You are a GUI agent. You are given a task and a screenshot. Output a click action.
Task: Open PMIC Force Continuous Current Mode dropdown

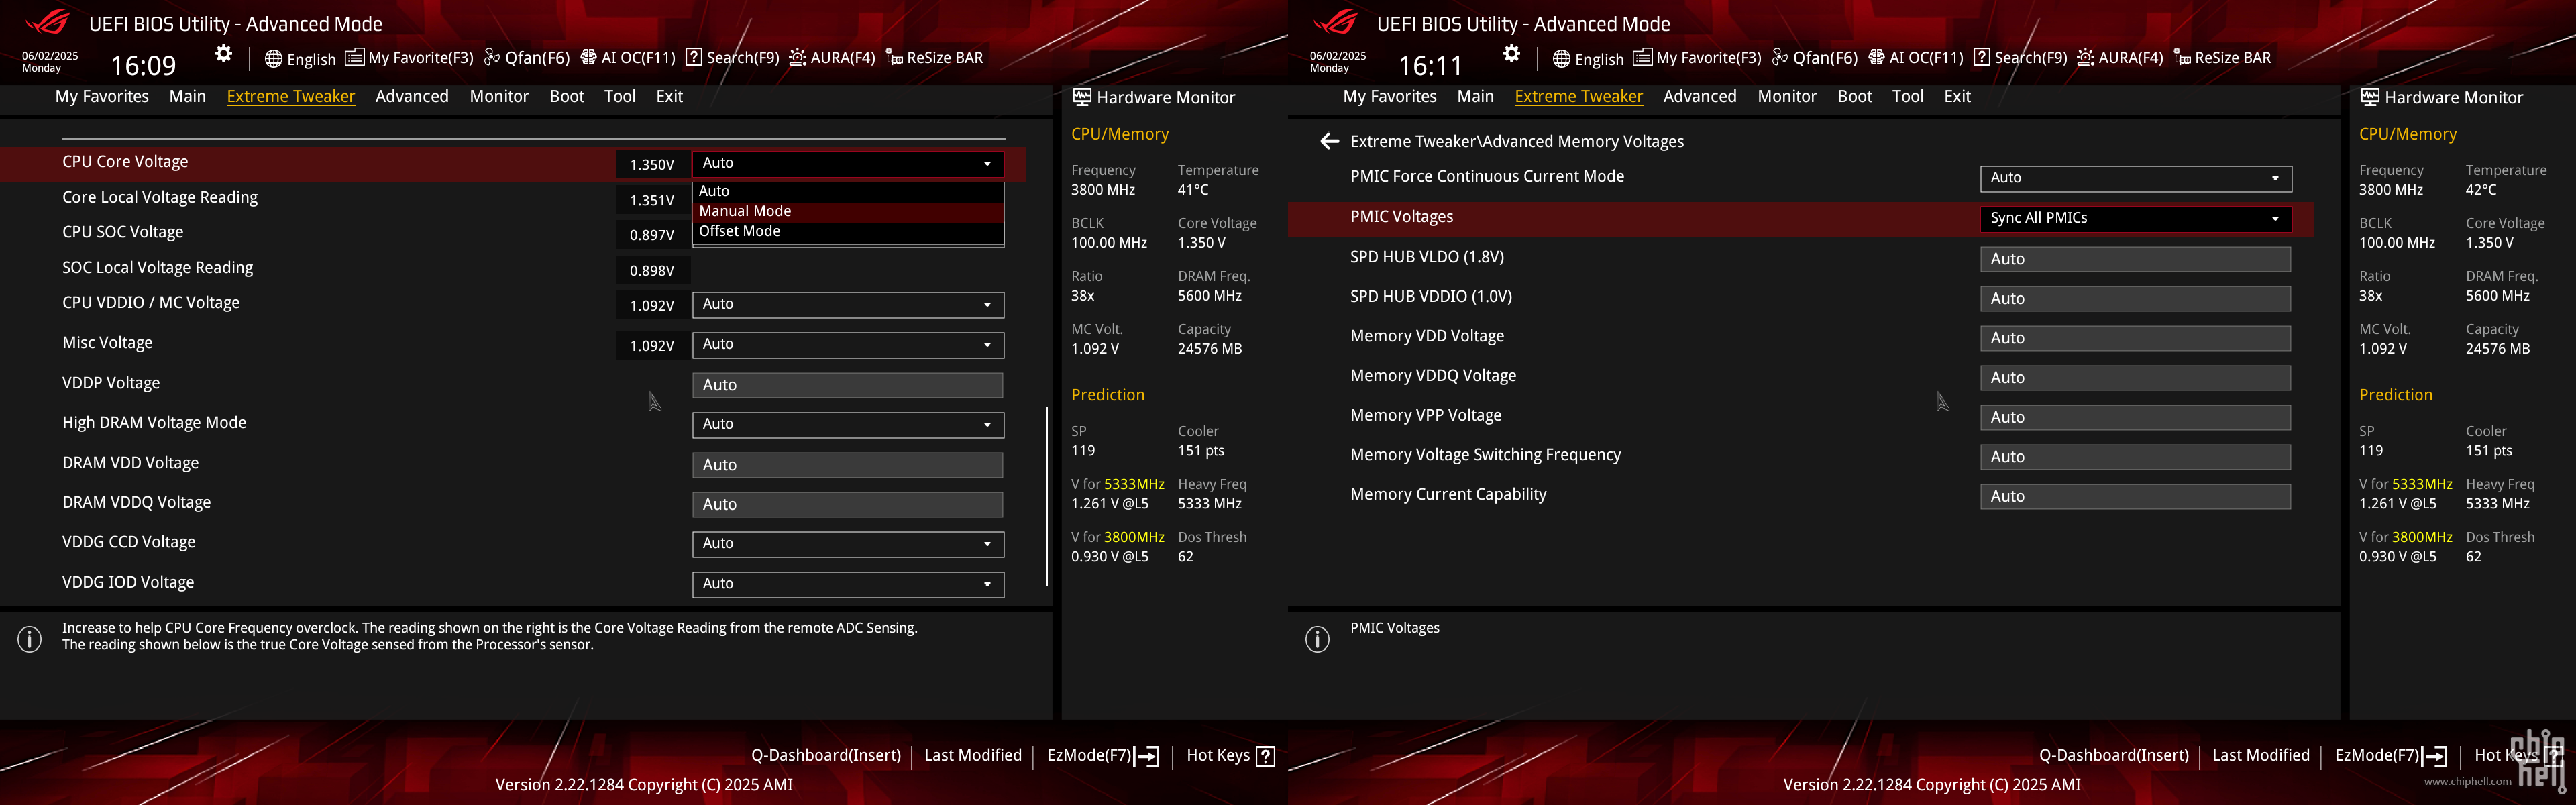click(2136, 178)
